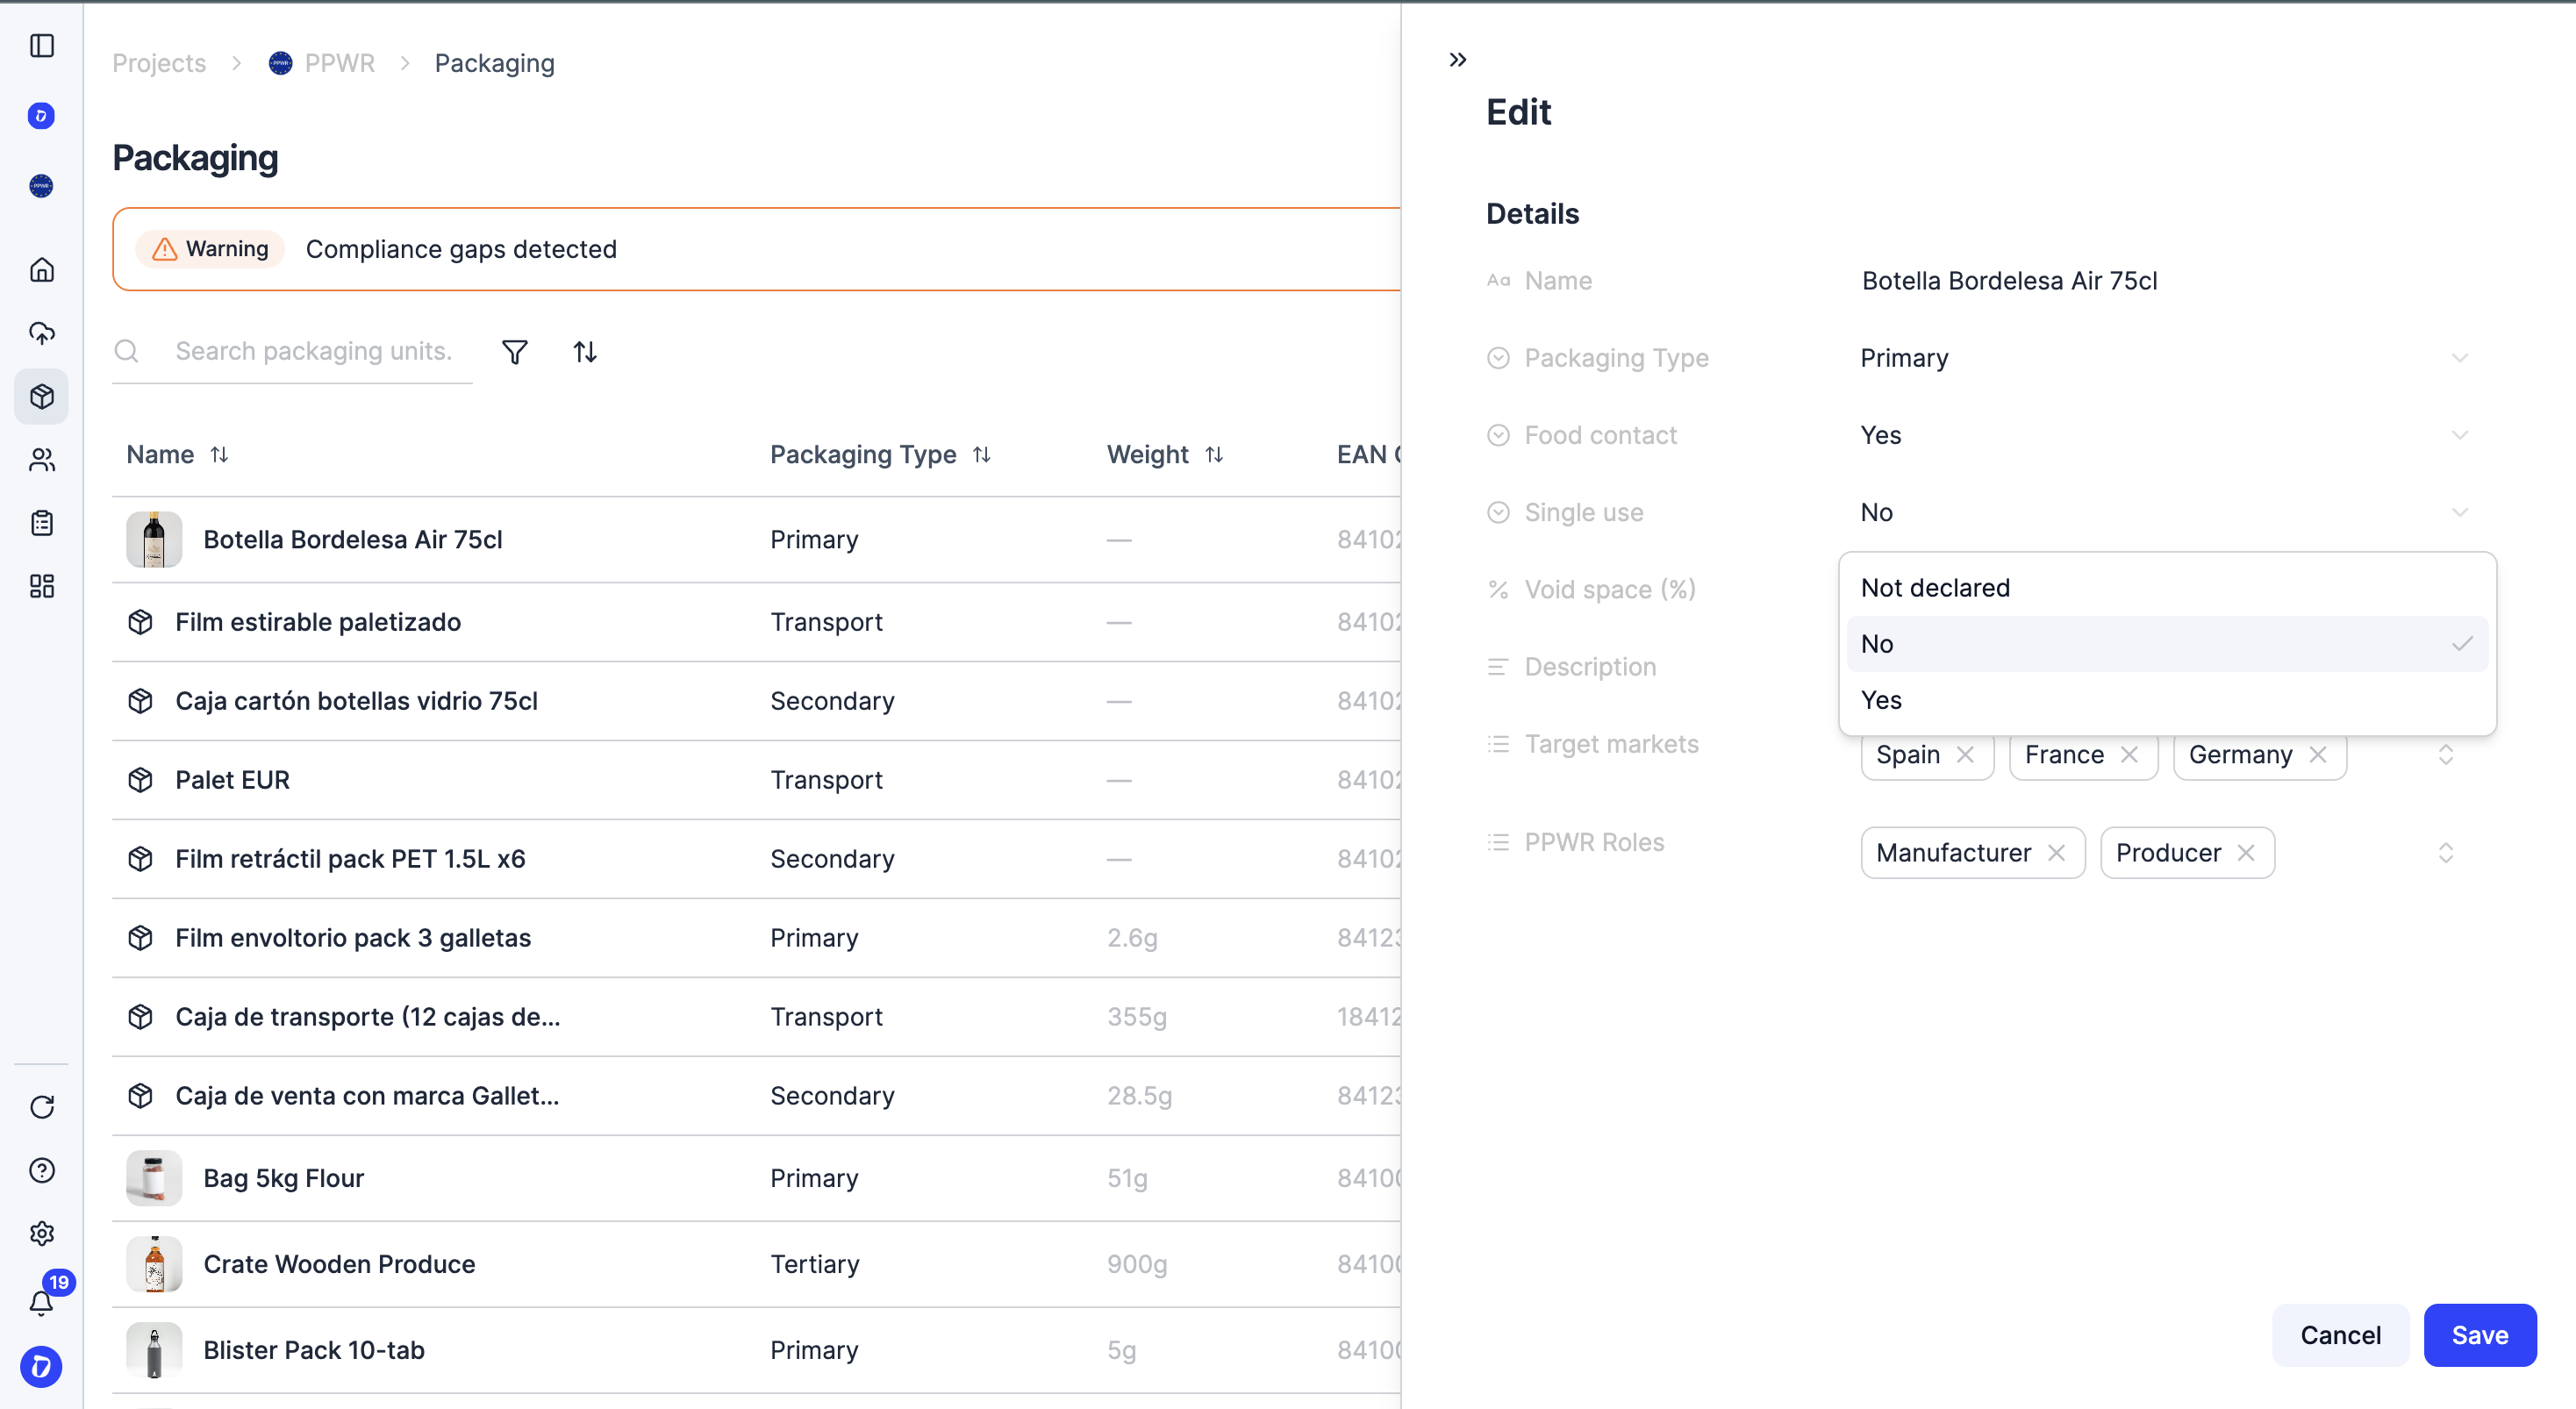Save the packaging edits
The height and width of the screenshot is (1409, 2576).
coord(2479,1335)
